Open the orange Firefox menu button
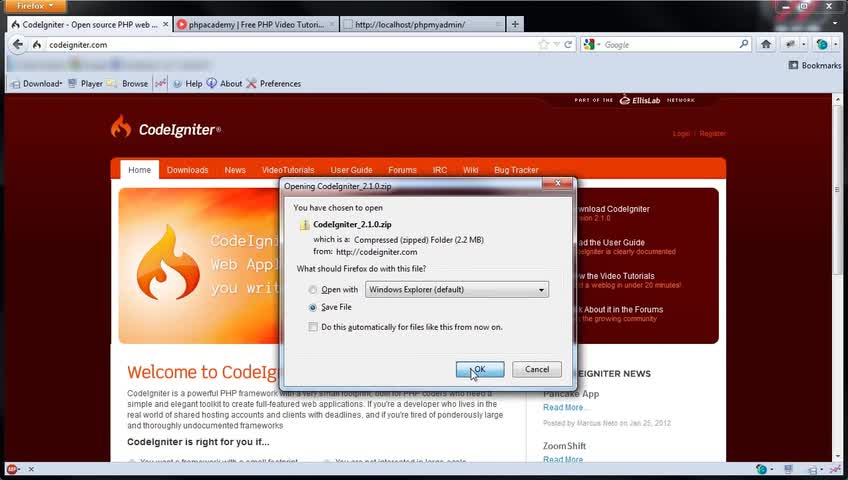 click(34, 6)
